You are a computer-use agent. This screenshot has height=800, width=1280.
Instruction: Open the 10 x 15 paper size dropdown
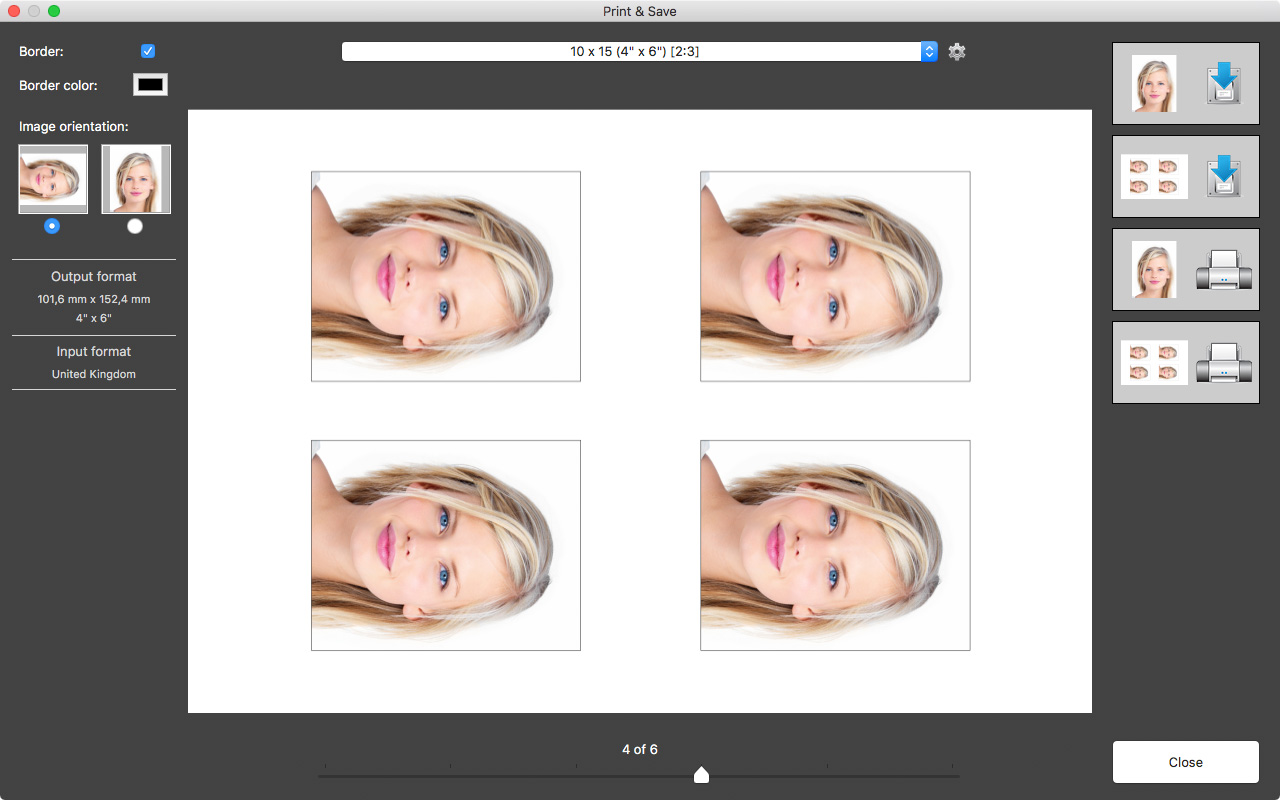click(x=640, y=51)
